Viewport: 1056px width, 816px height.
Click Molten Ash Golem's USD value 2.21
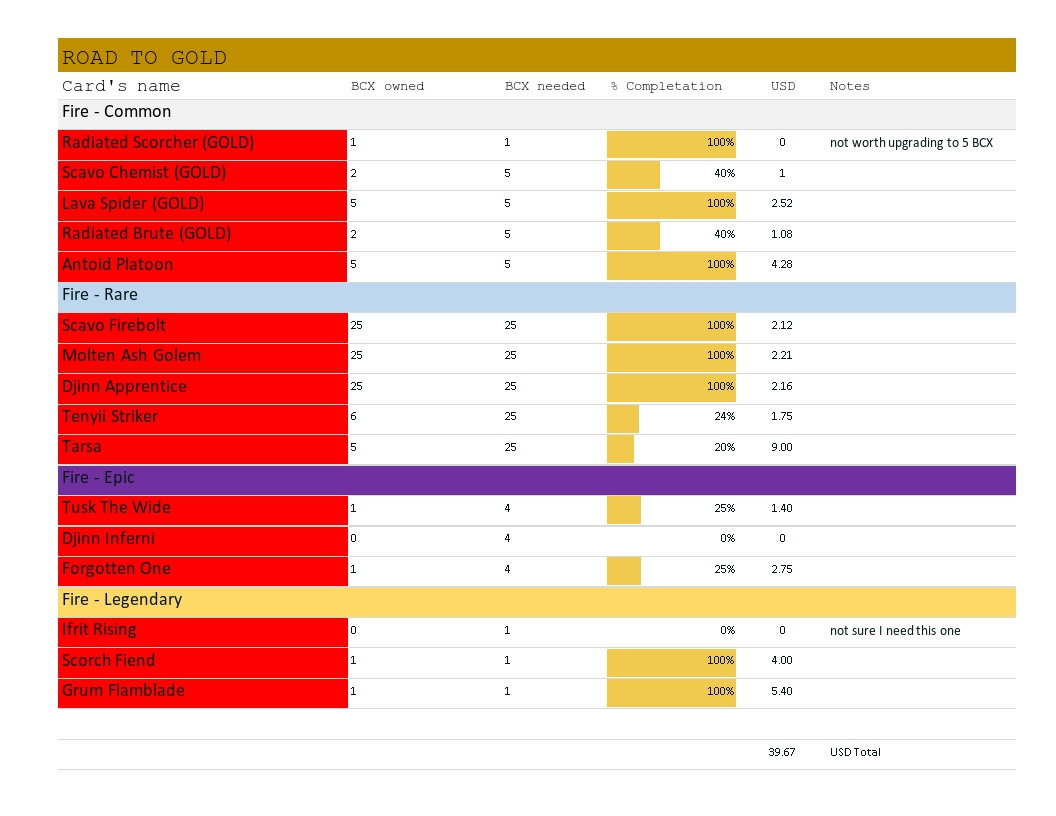point(782,355)
